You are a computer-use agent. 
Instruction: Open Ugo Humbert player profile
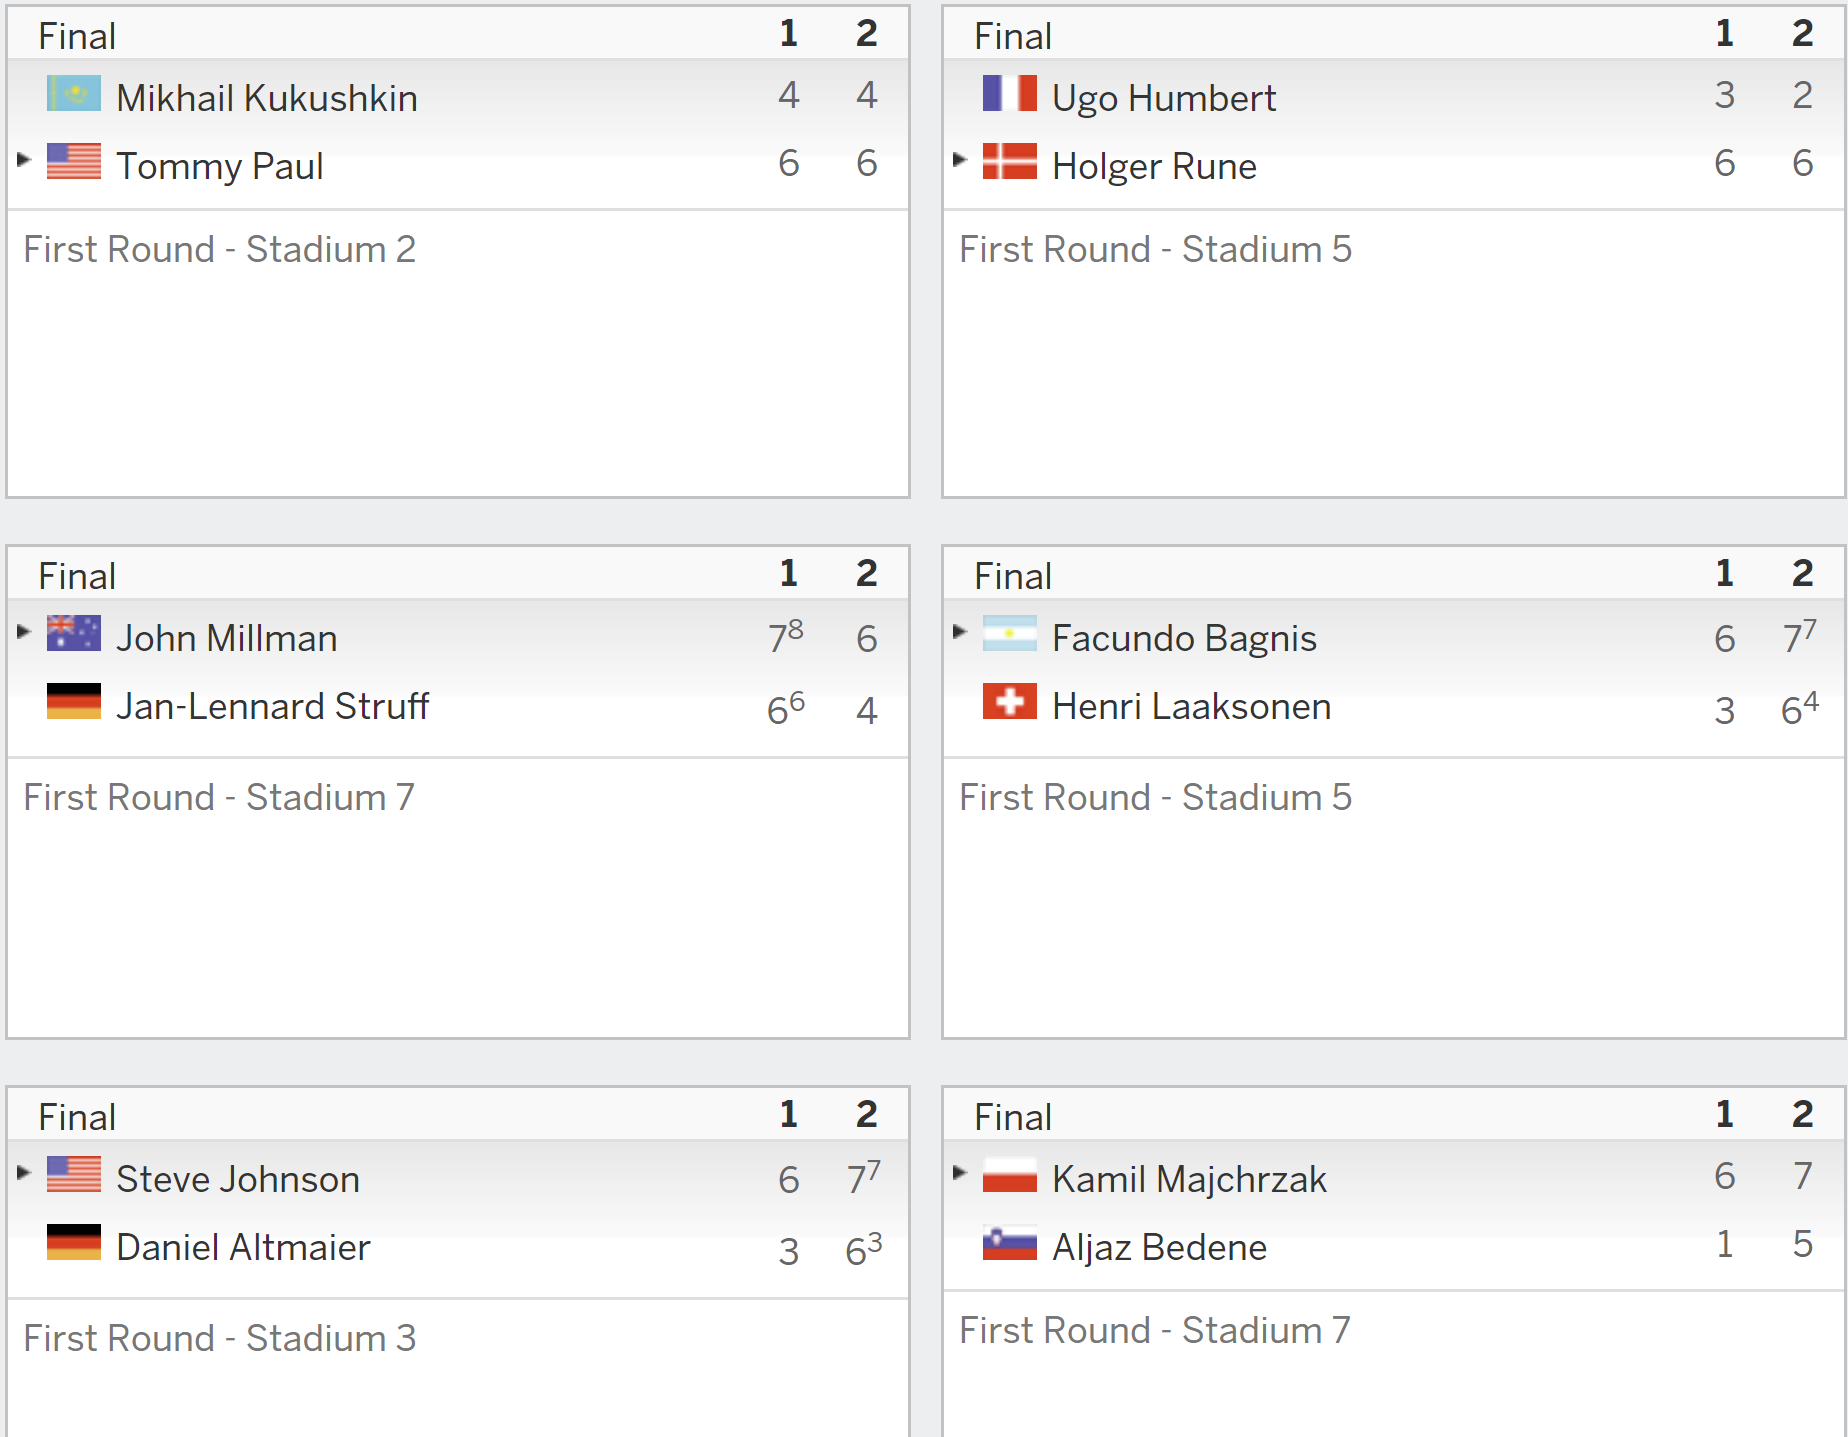point(1164,98)
